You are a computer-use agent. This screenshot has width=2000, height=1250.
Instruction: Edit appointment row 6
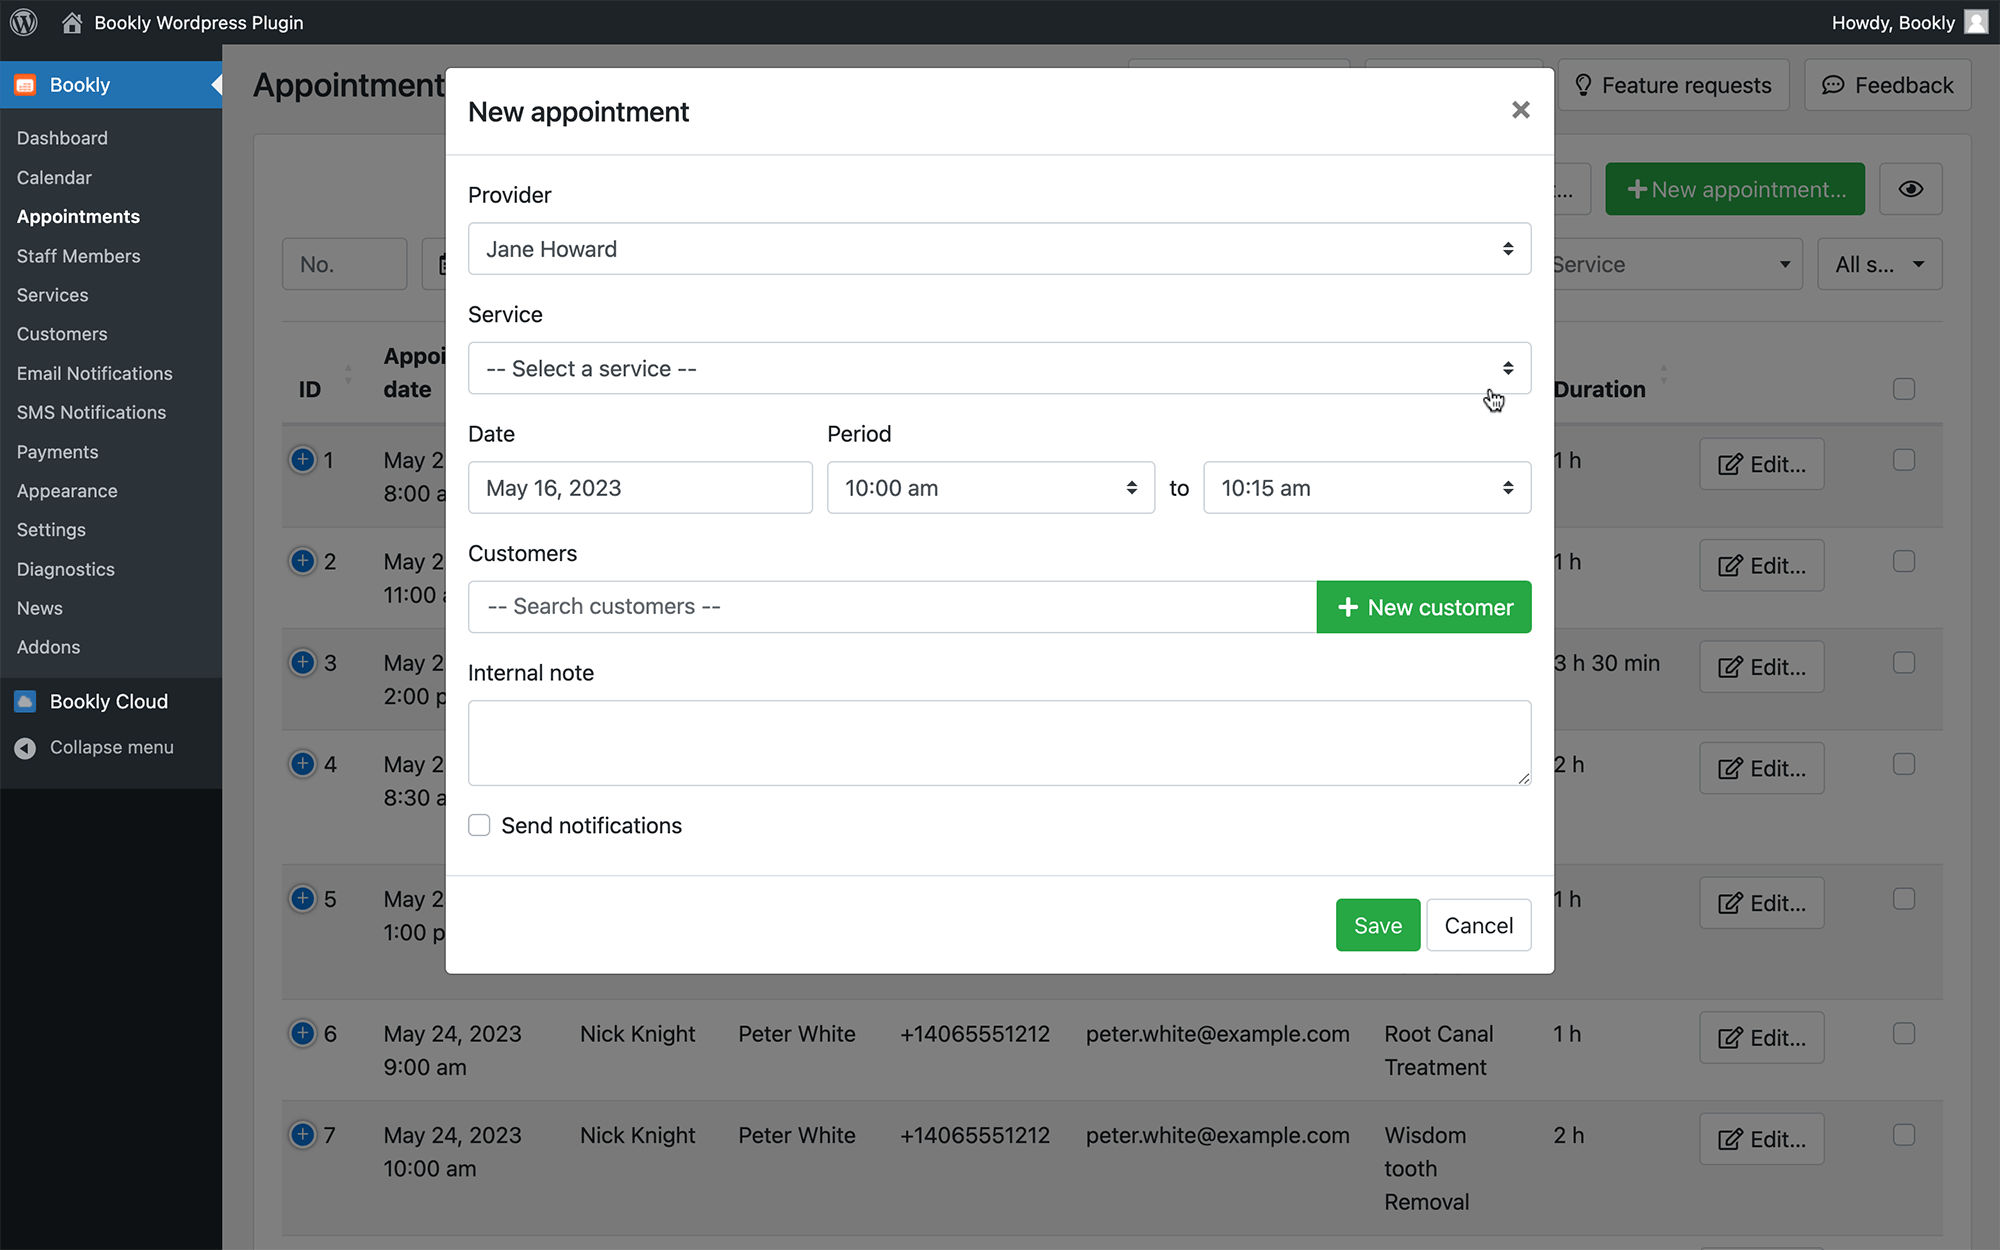pos(1762,1038)
